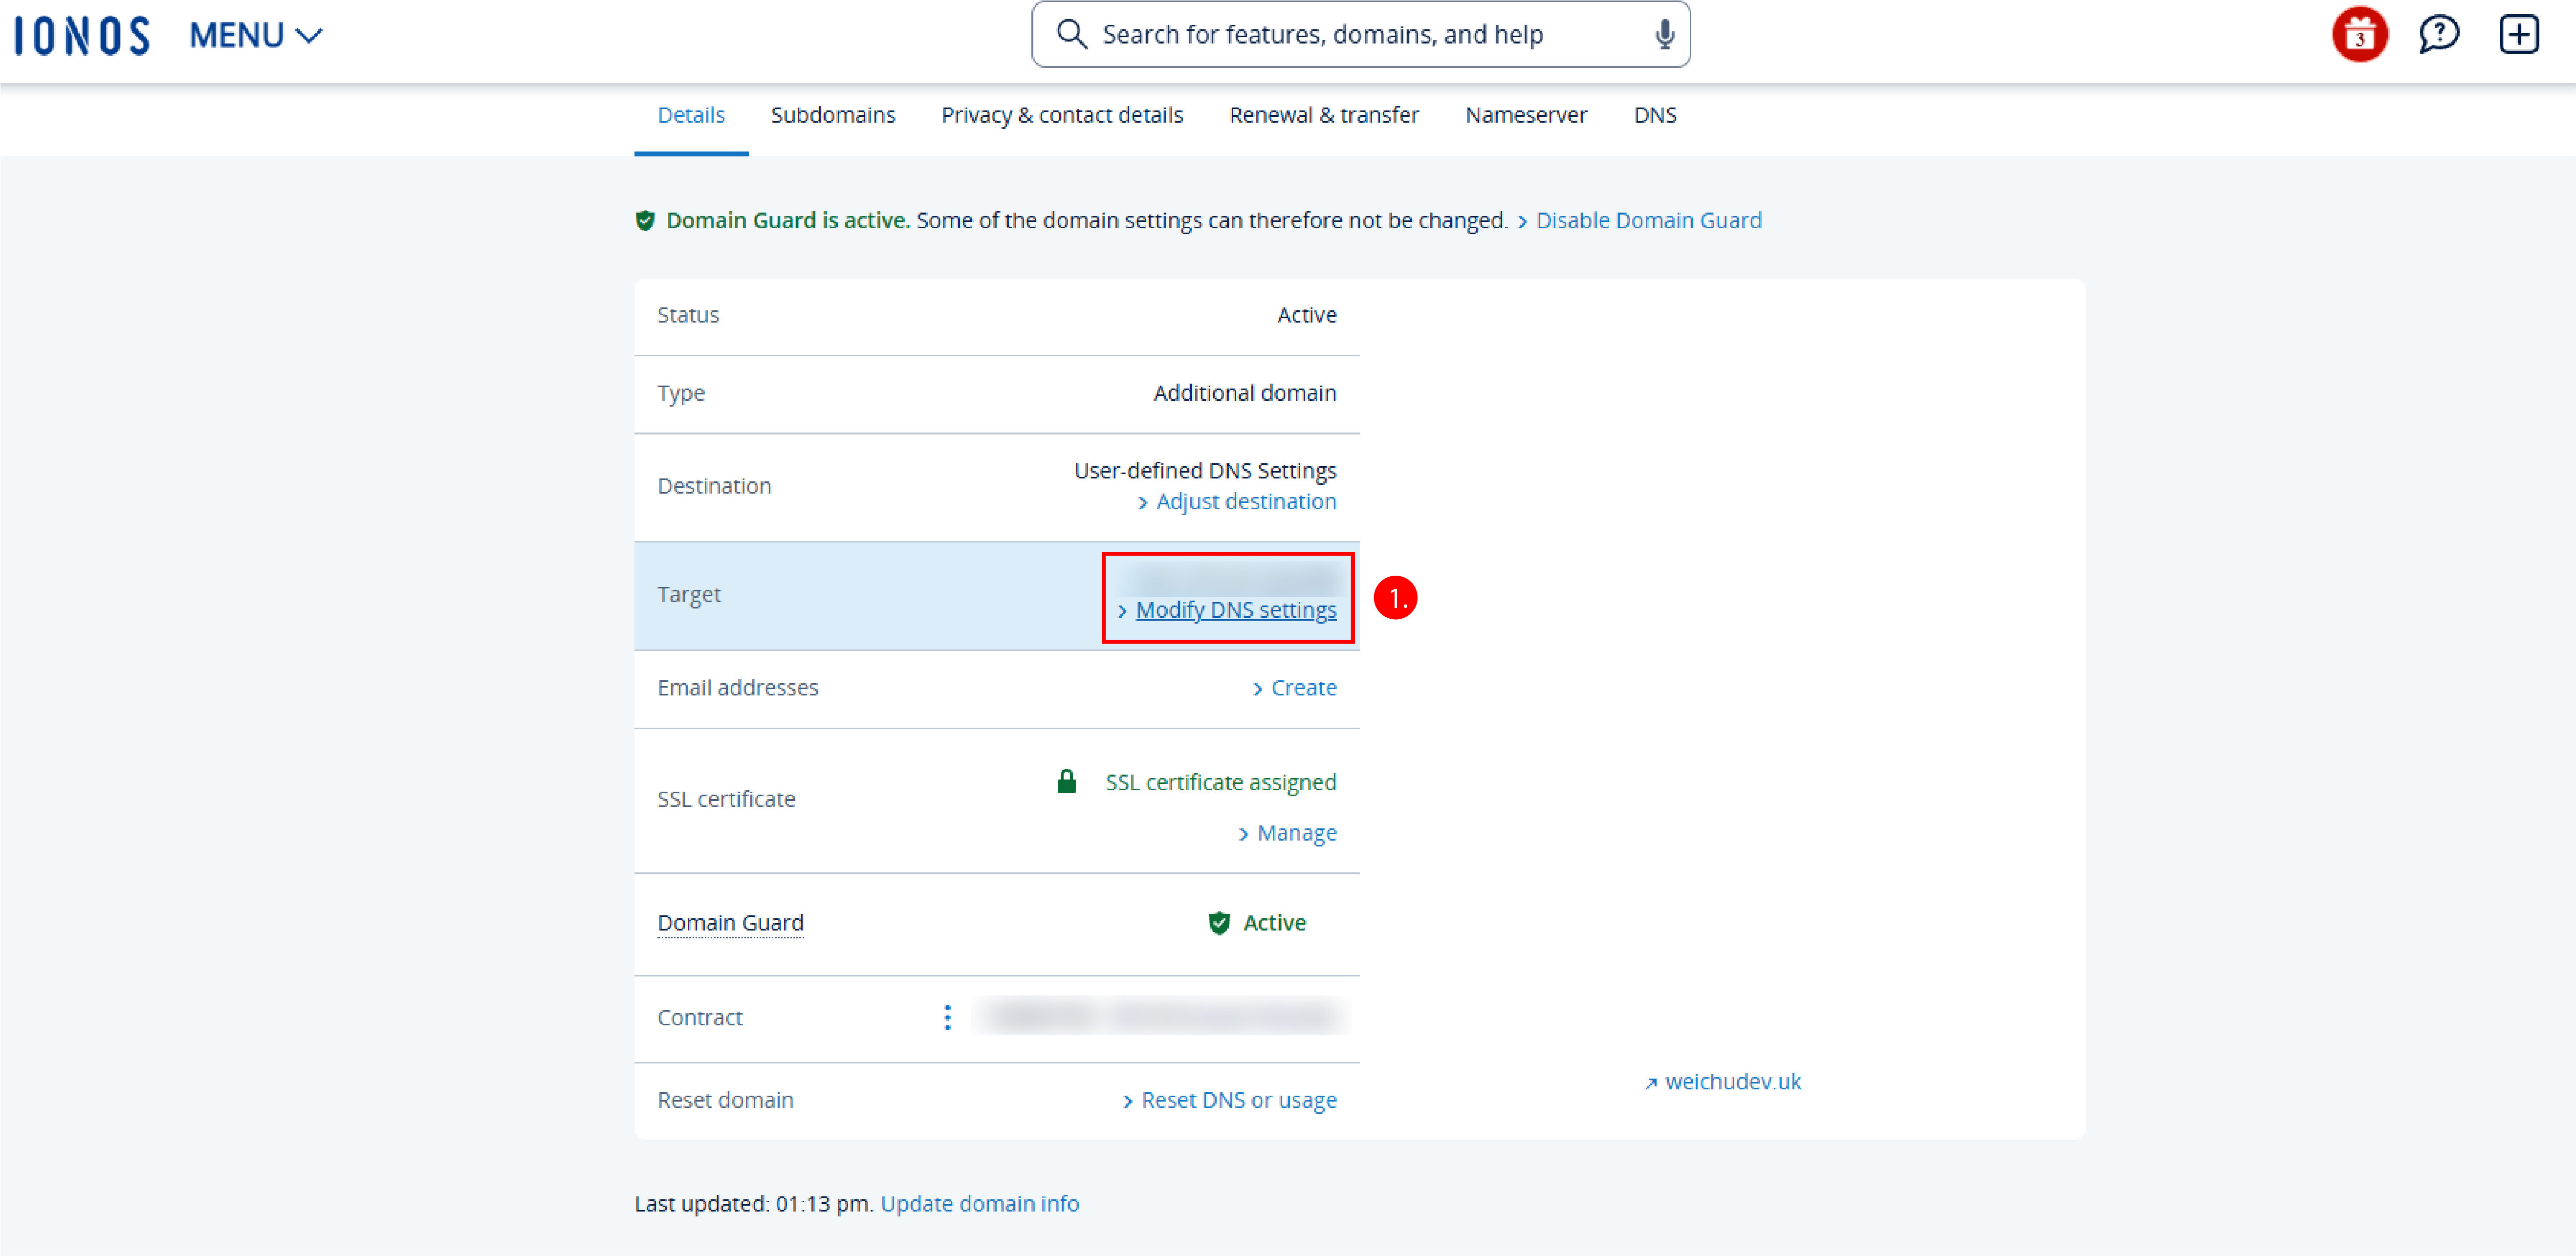
Task: Select the Details tab
Action: coord(690,115)
